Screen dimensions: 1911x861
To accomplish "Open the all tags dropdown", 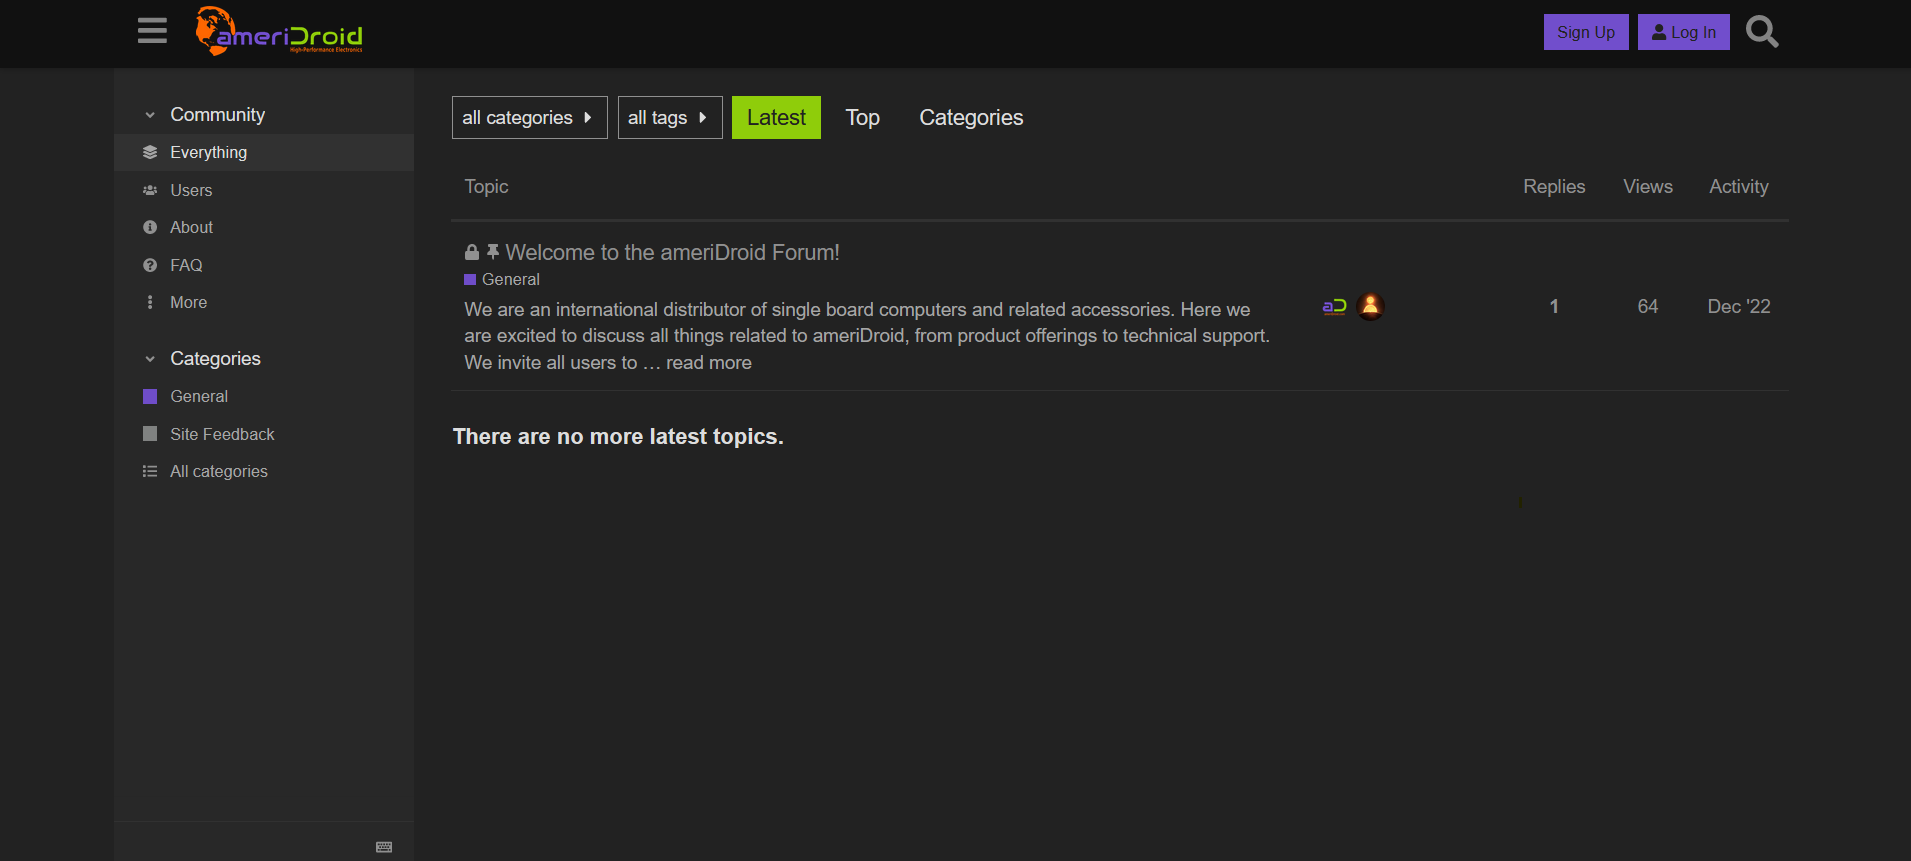I will tap(669, 118).
